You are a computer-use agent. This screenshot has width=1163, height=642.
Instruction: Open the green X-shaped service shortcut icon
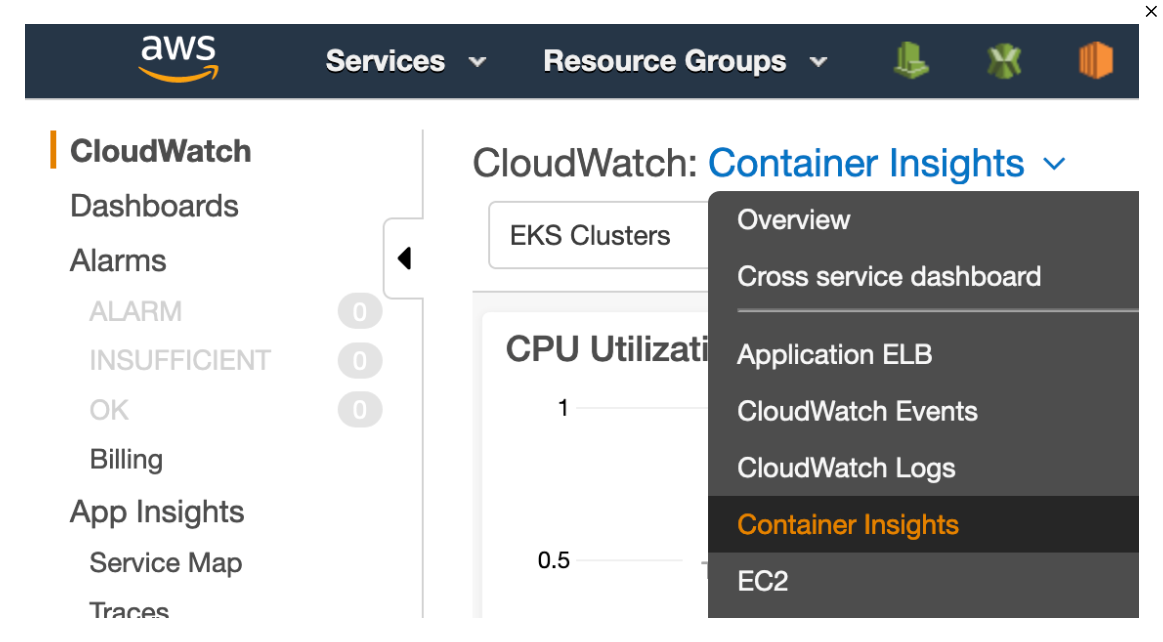(1004, 61)
